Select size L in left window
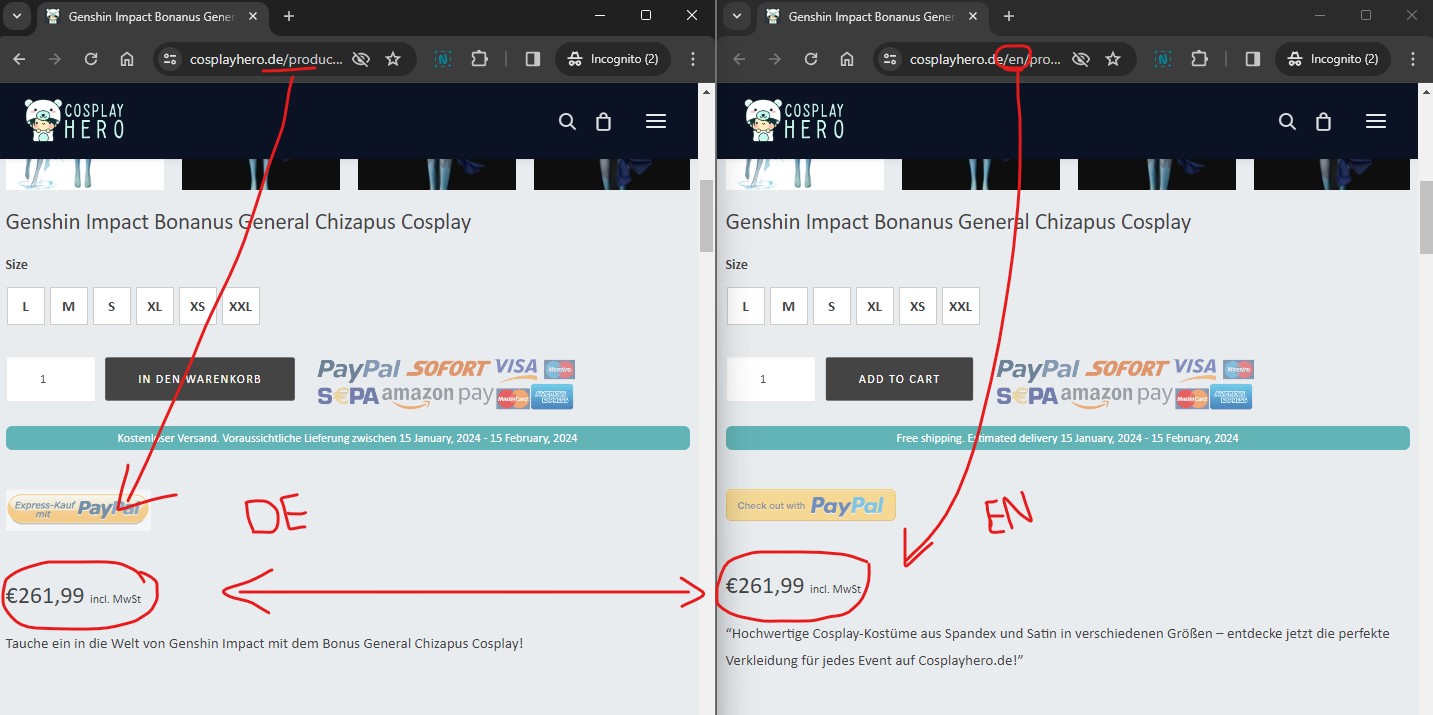Image resolution: width=1433 pixels, height=715 pixels. (x=25, y=307)
